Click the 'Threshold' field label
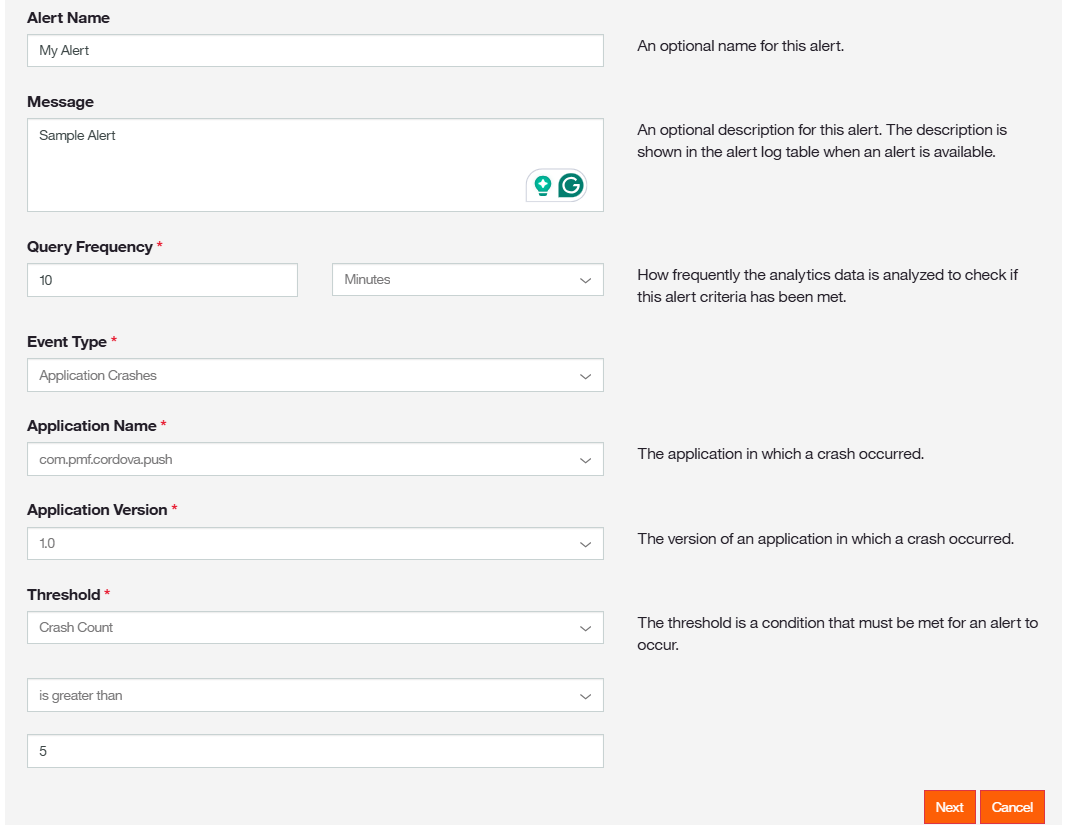Image resolution: width=1069 pixels, height=825 pixels. [64, 595]
